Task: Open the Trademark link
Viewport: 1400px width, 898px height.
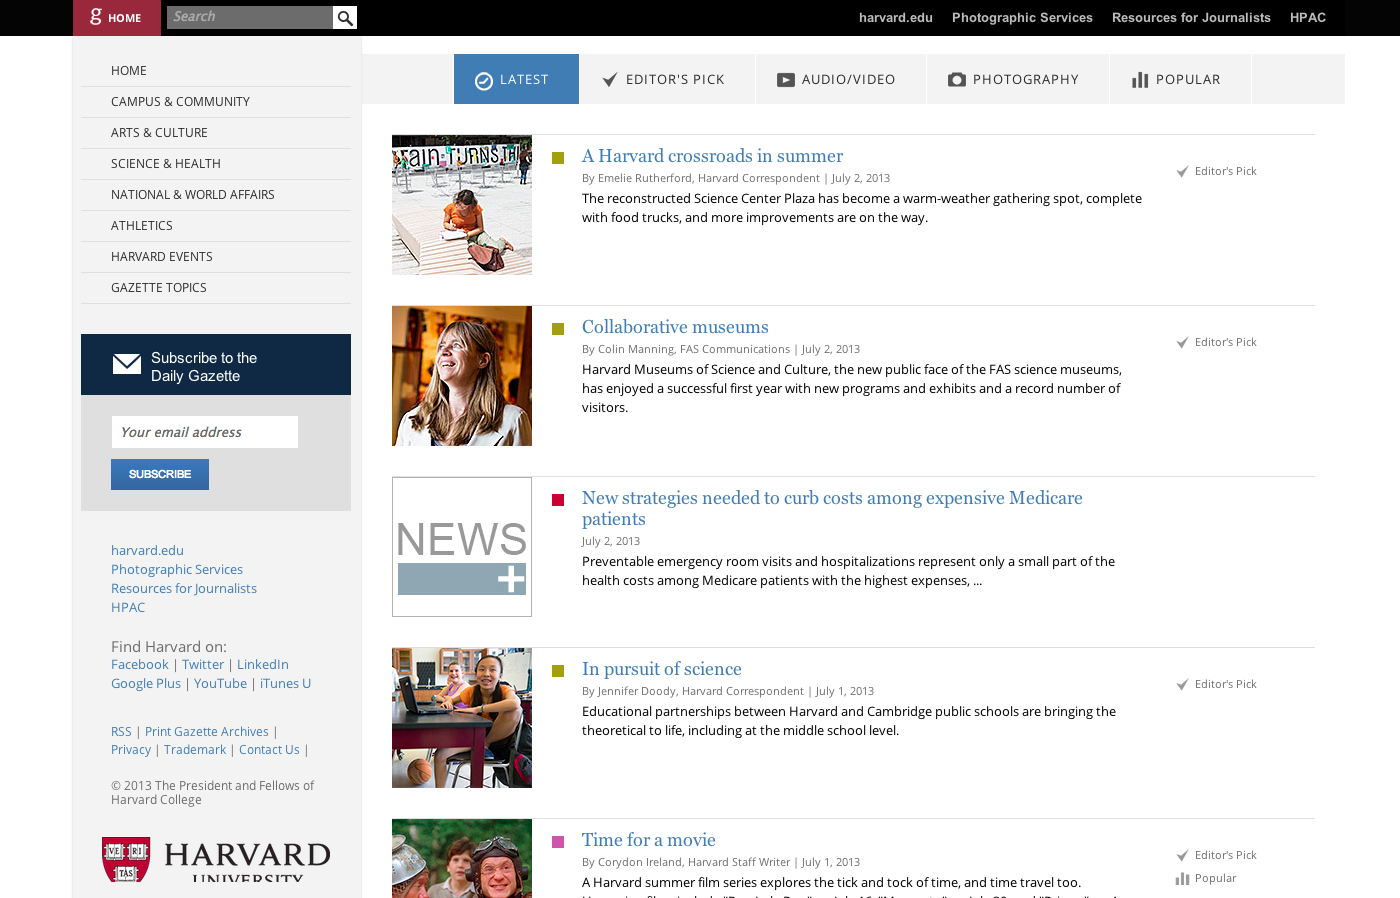Action: (x=195, y=750)
